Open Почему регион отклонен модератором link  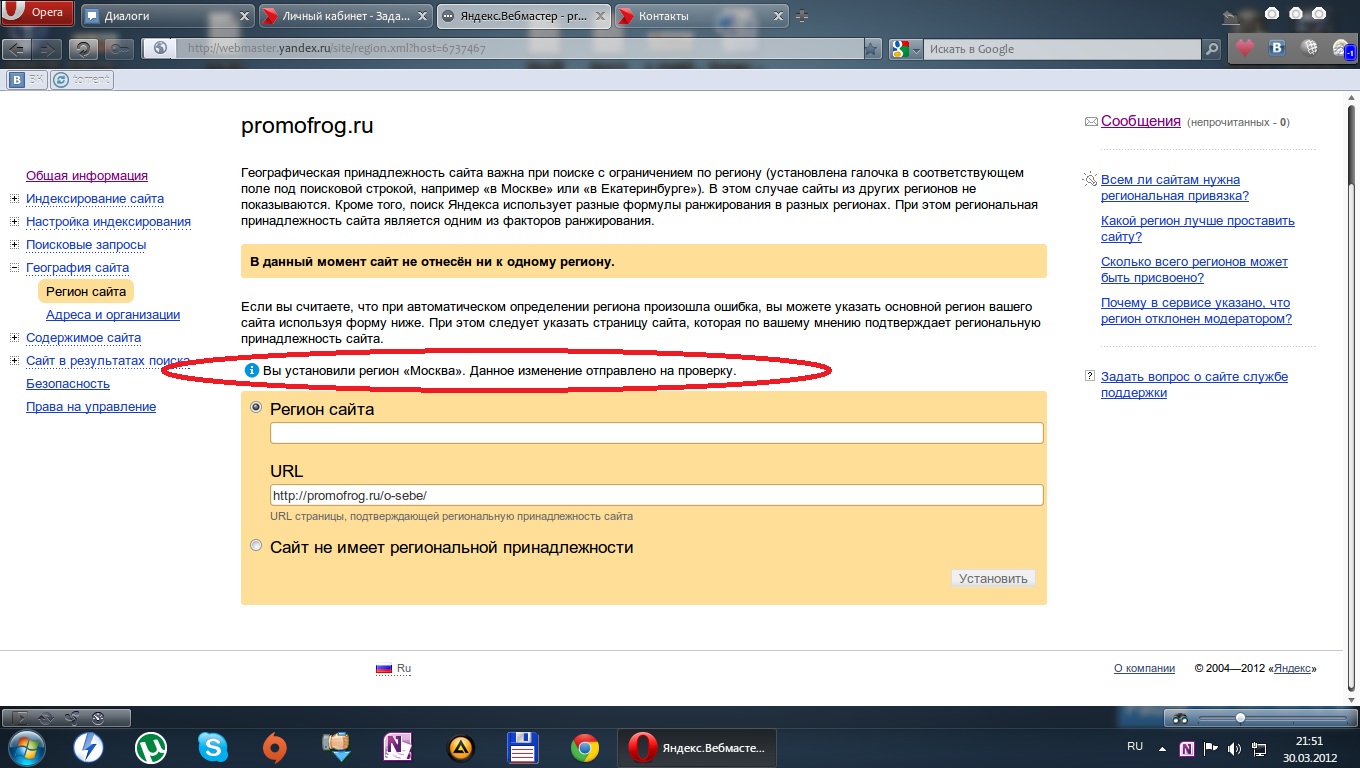[1196, 311]
